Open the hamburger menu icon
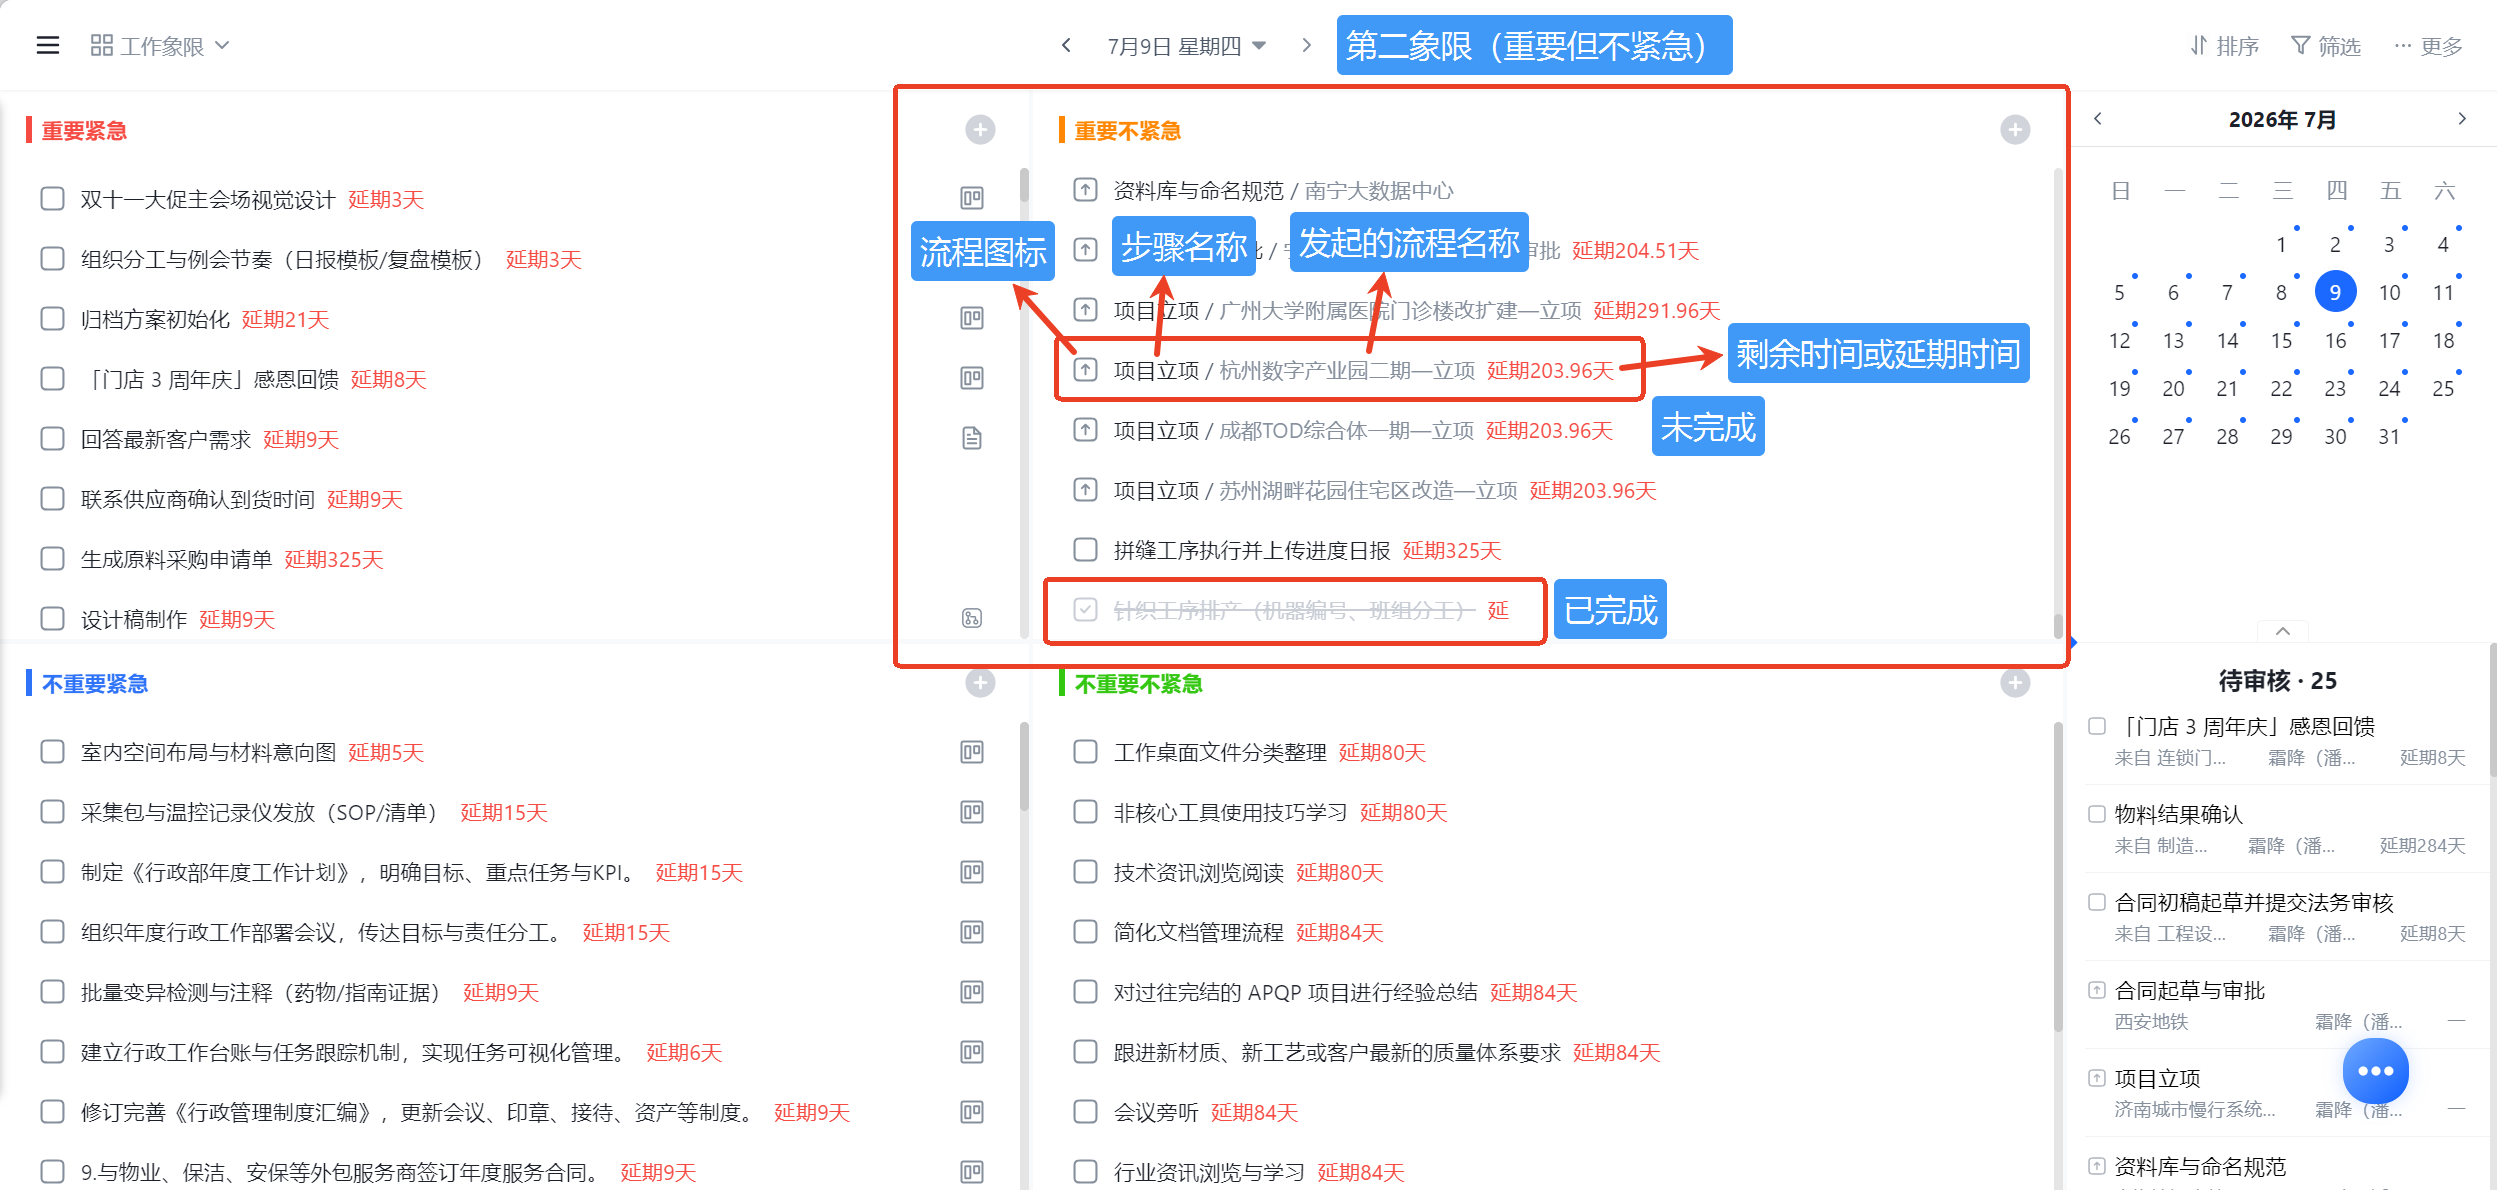The width and height of the screenshot is (2497, 1190). point(48,46)
